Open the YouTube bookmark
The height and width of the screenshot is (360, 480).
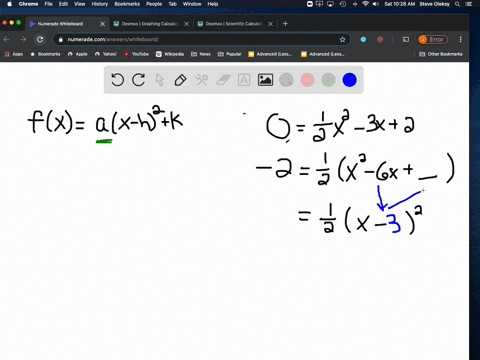[136, 54]
